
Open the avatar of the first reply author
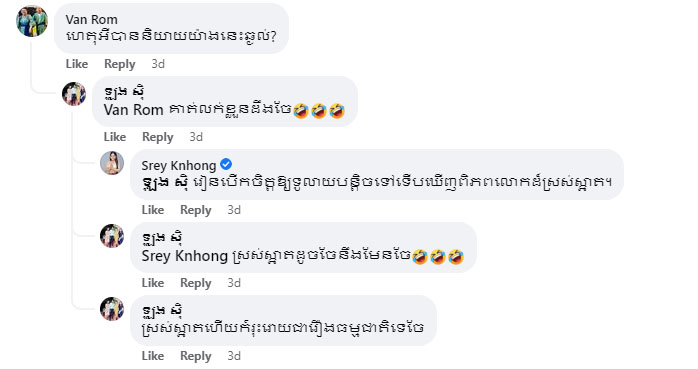pos(74,94)
